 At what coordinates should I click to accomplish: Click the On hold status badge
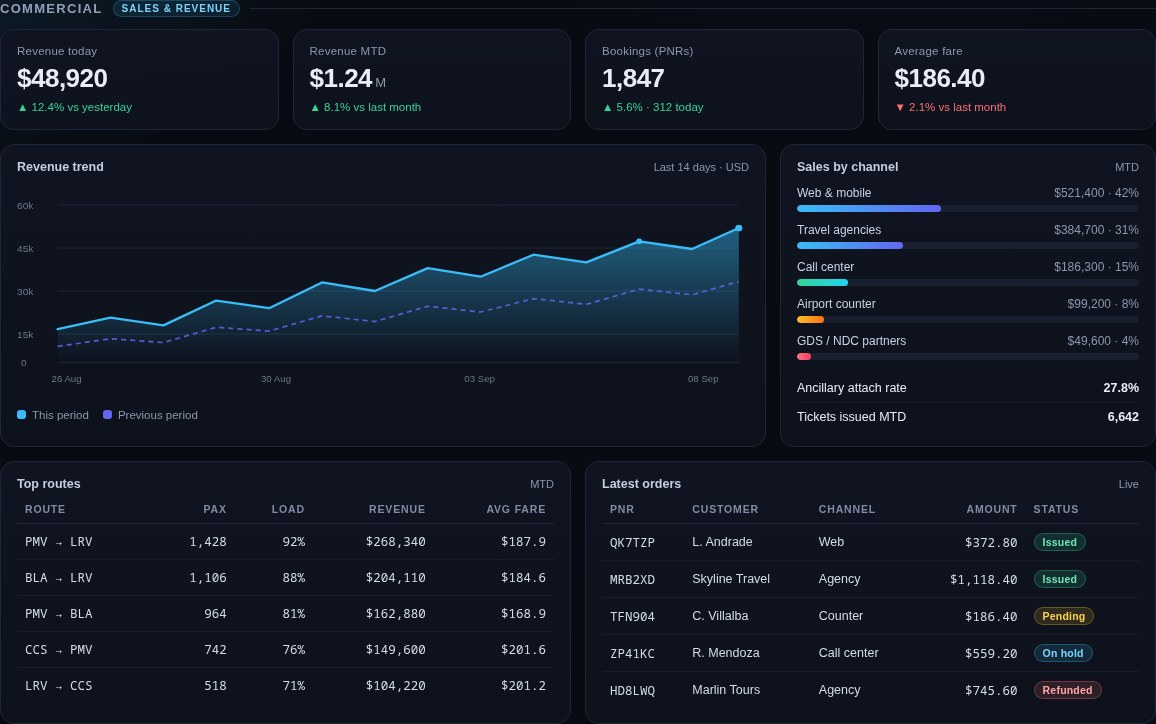1062,653
